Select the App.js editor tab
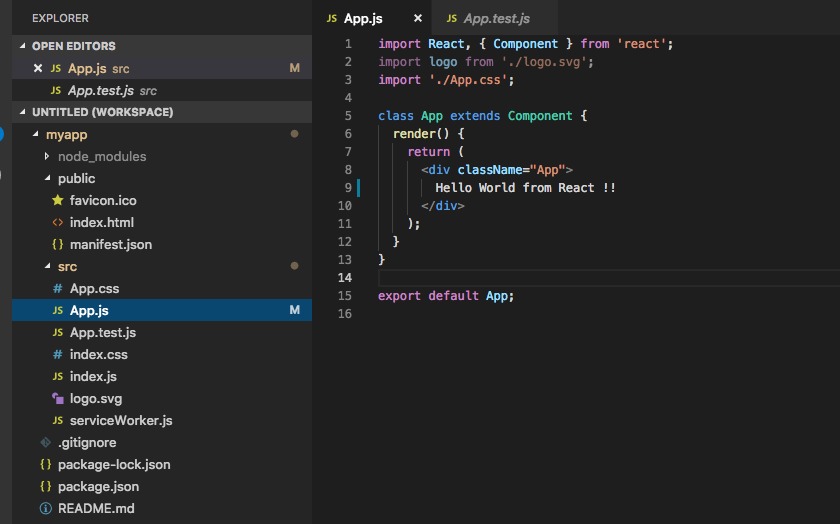Image resolution: width=840 pixels, height=524 pixels. coord(362,19)
